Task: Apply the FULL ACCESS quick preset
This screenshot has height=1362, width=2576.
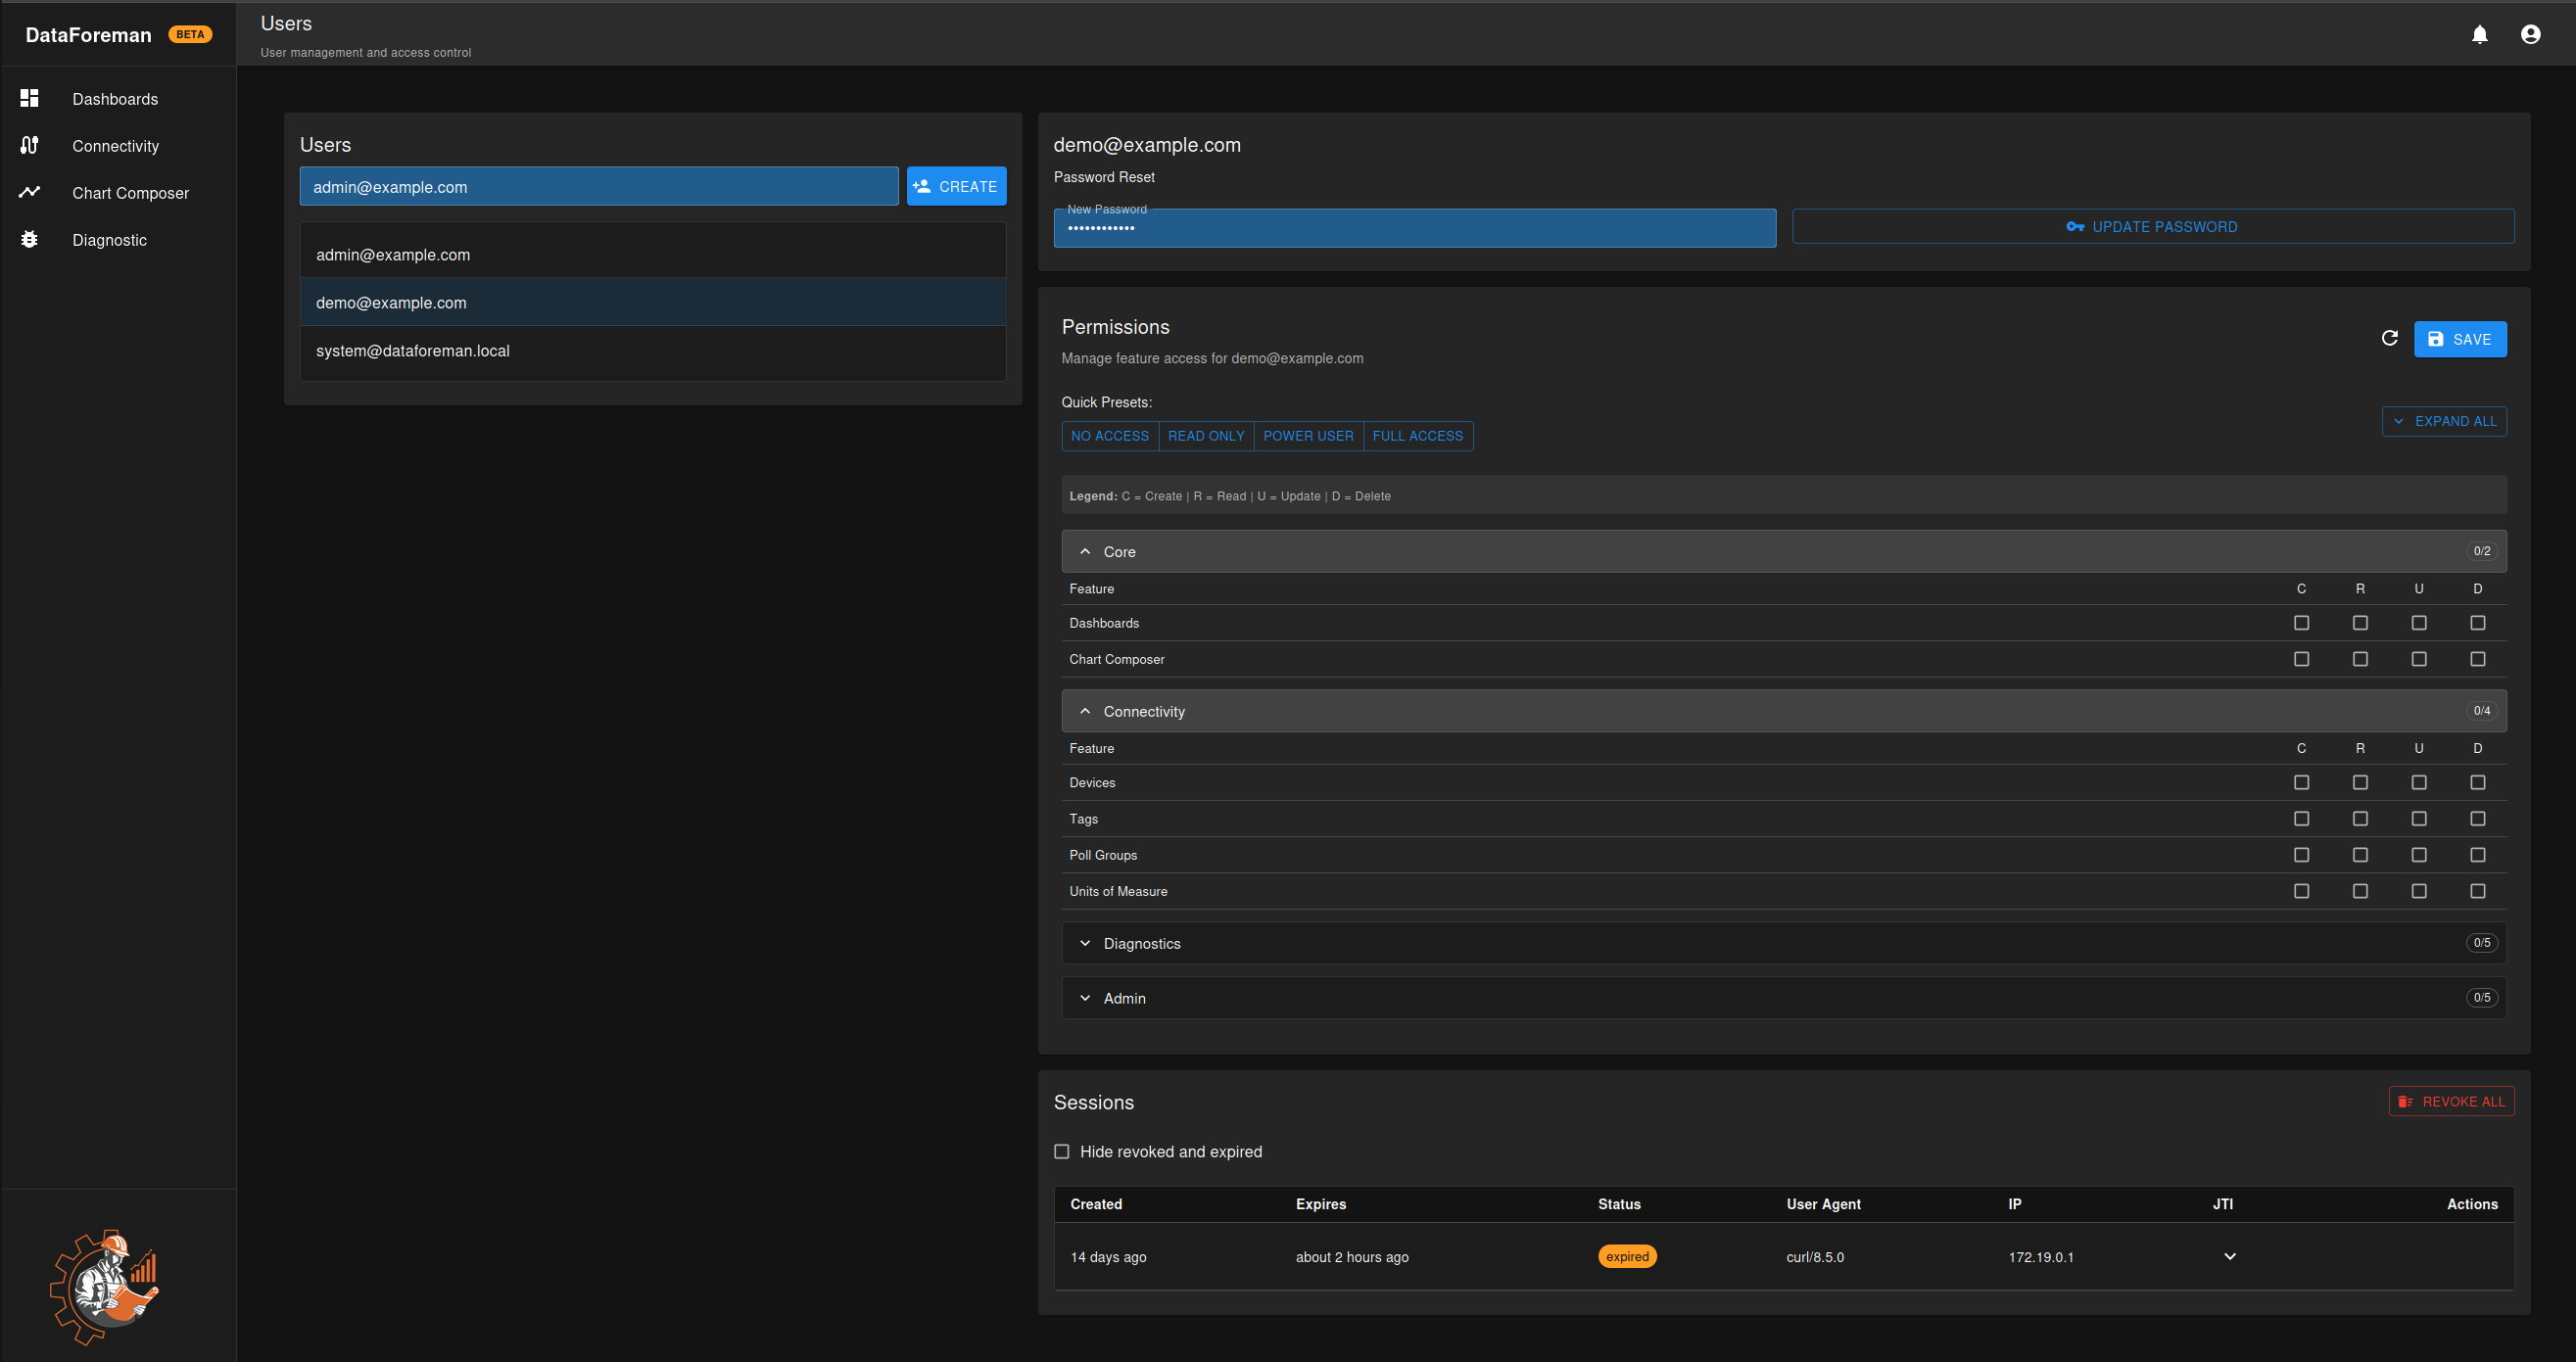Action: (1417, 436)
